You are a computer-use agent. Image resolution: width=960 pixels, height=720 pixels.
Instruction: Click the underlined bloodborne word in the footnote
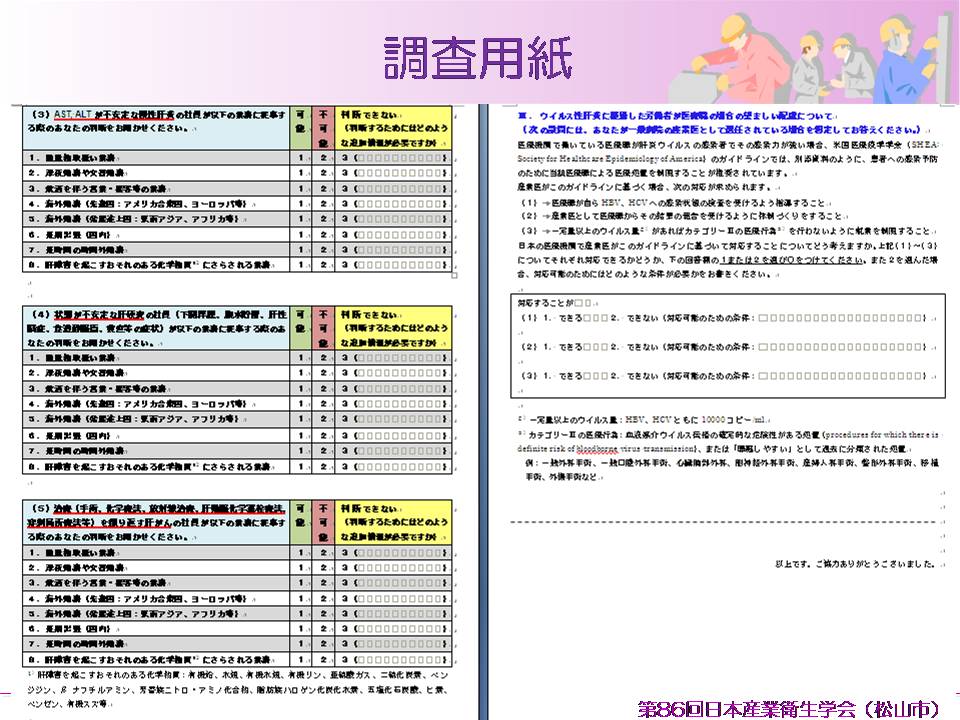pyautogui.click(x=604, y=450)
